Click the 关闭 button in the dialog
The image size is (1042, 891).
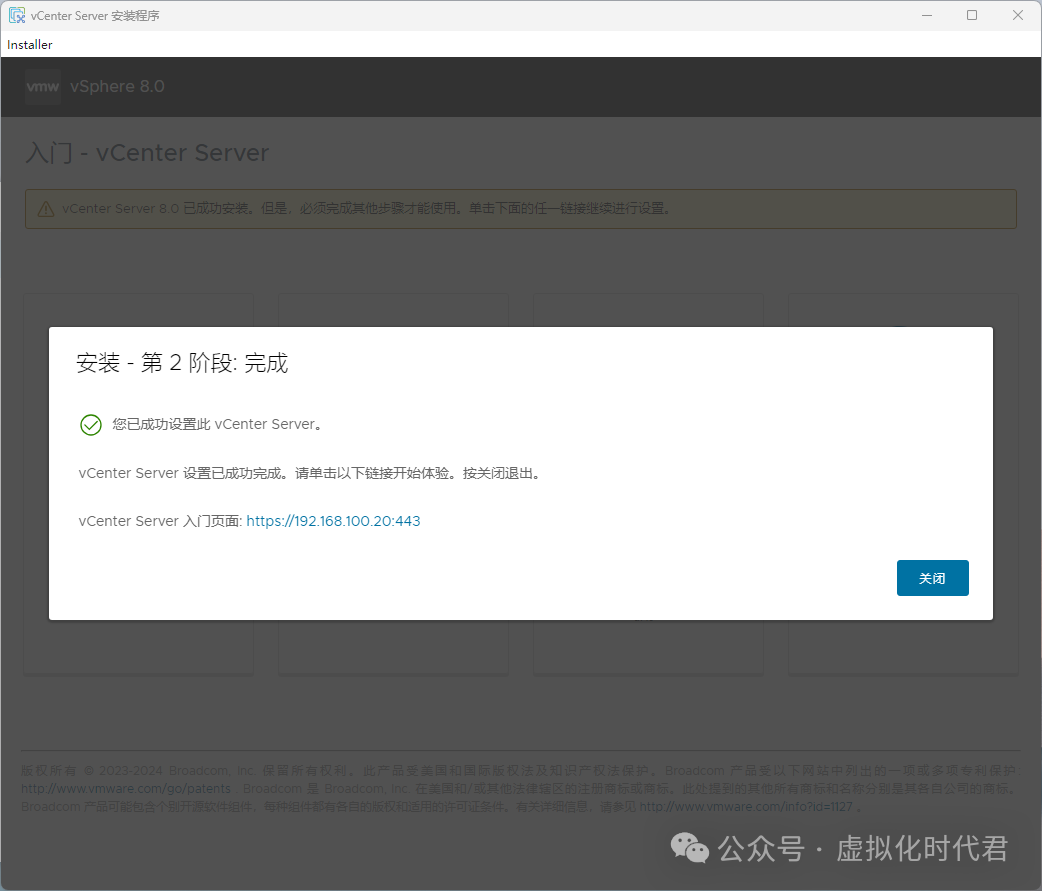point(932,578)
